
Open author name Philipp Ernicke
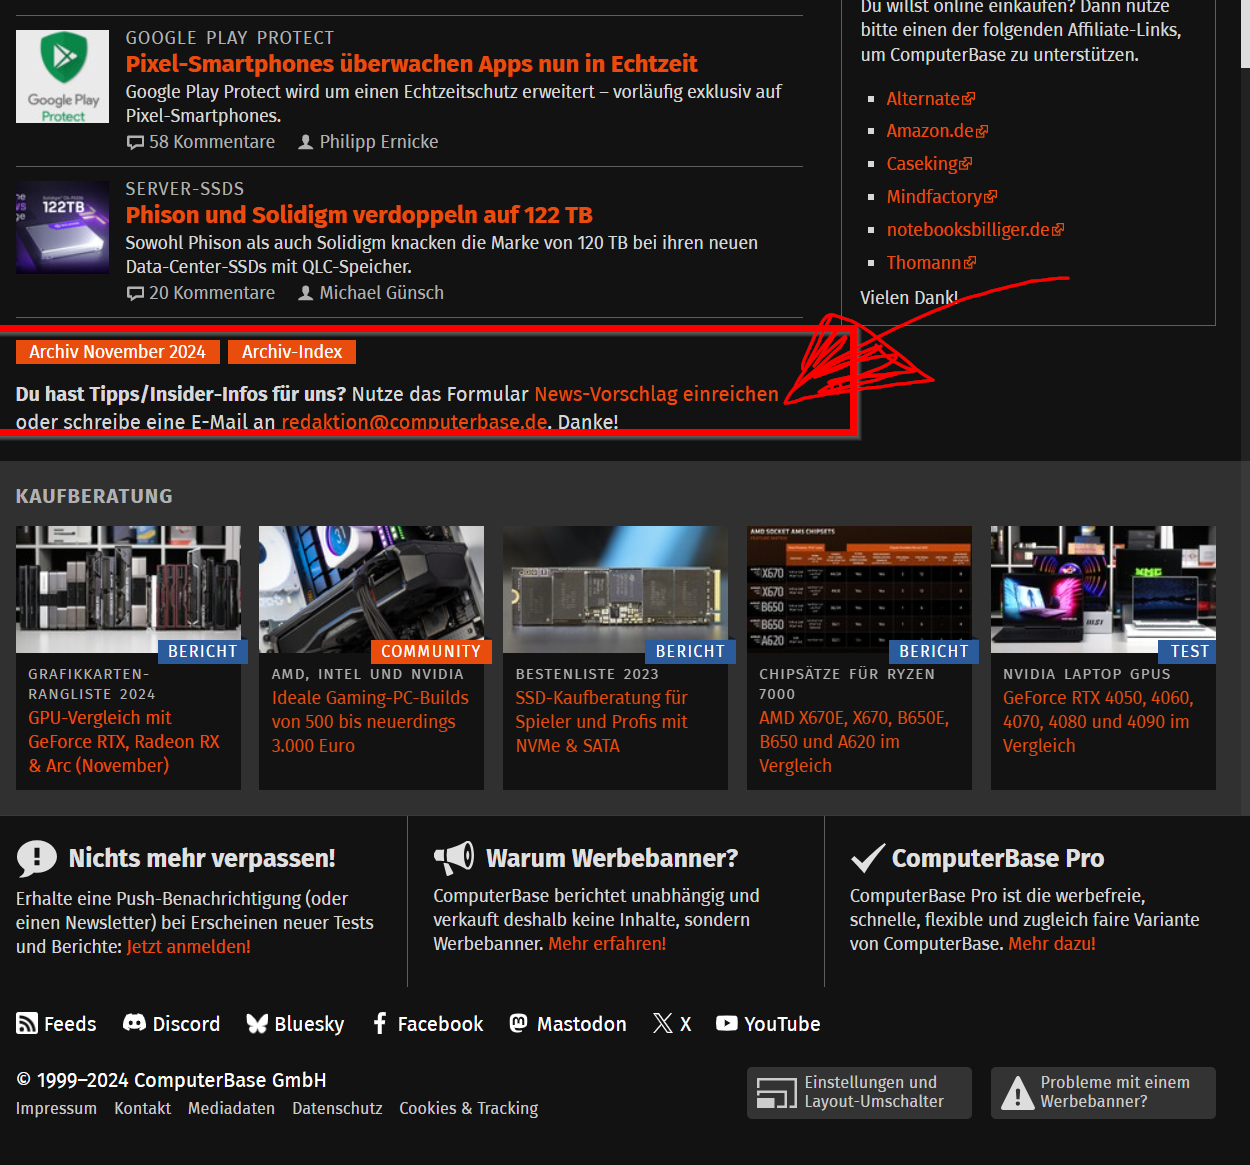379,142
